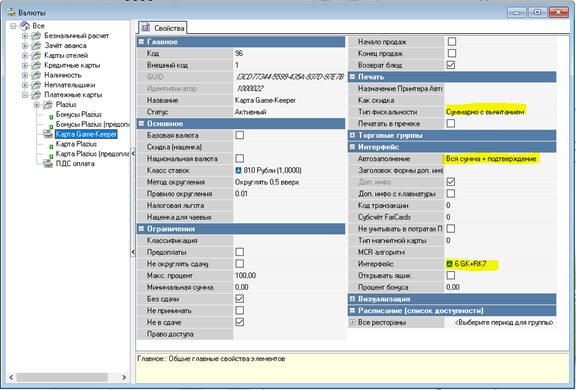Collapse the Ограничения section
The height and width of the screenshot is (390, 576).
coord(141,229)
